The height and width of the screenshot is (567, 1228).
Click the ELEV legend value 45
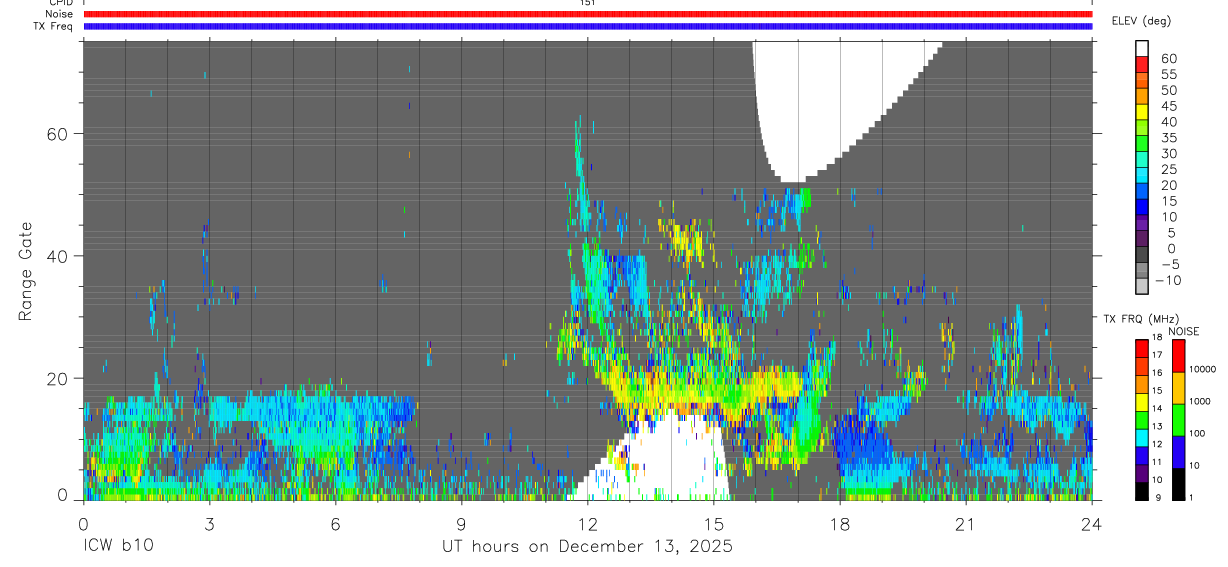pos(1168,106)
